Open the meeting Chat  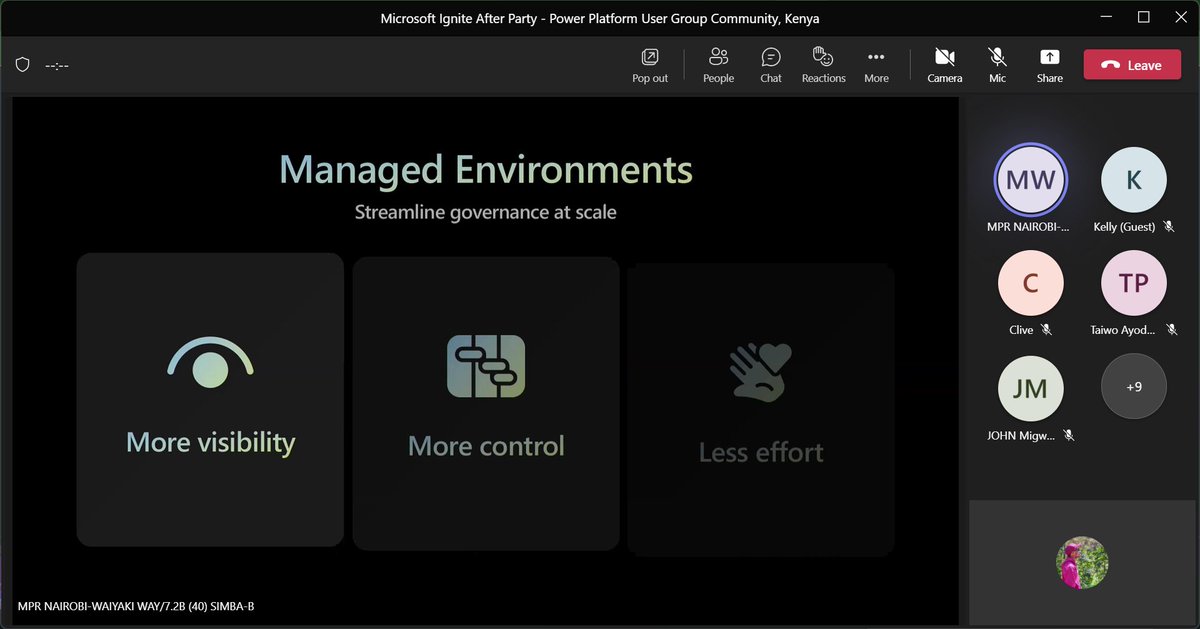click(771, 65)
